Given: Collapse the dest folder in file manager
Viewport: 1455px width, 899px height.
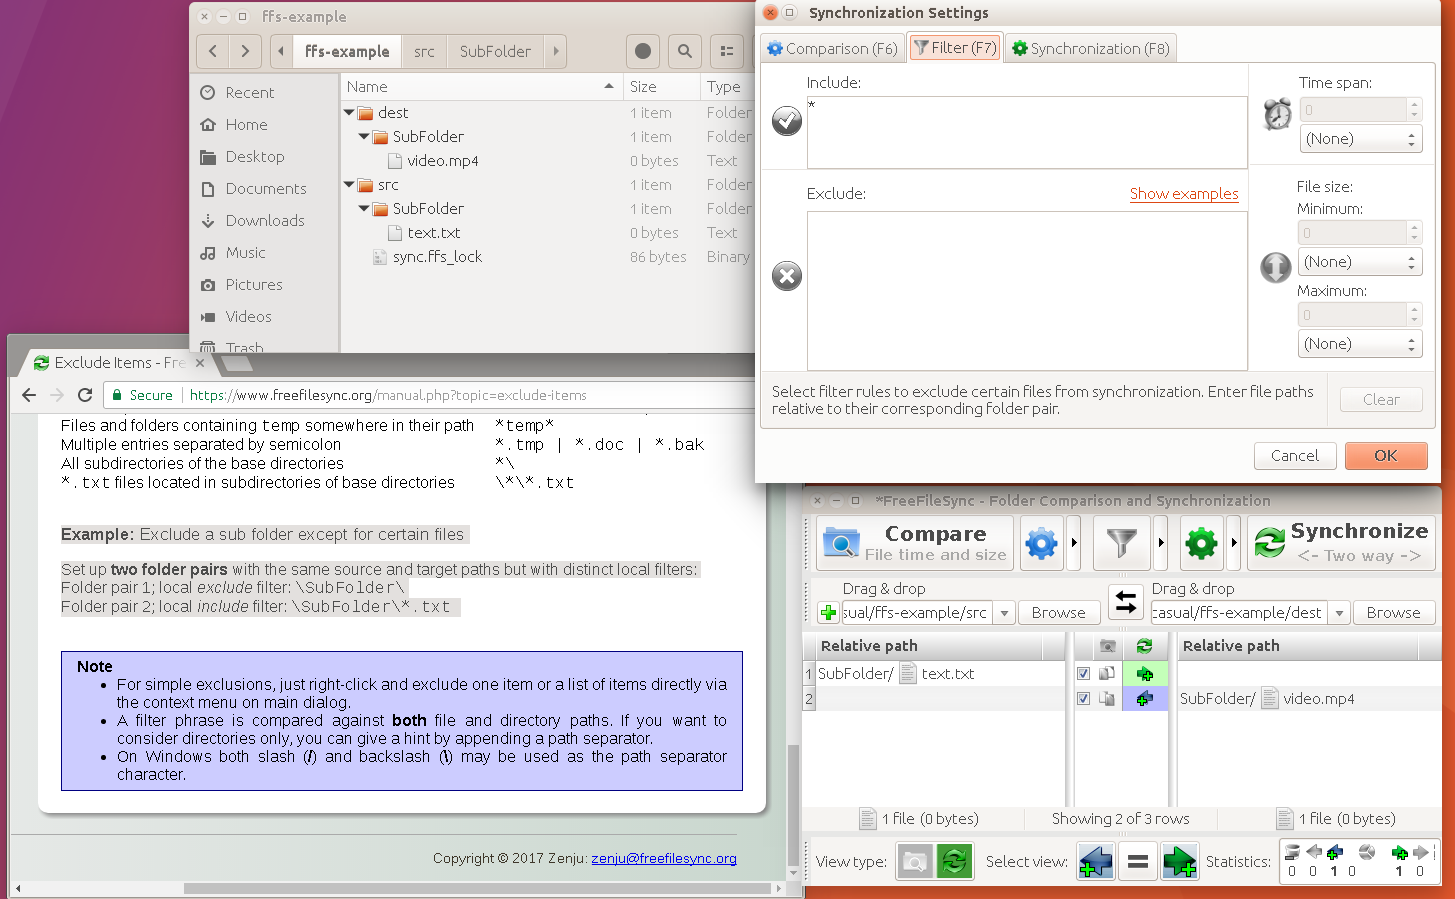Looking at the screenshot, I should [349, 113].
